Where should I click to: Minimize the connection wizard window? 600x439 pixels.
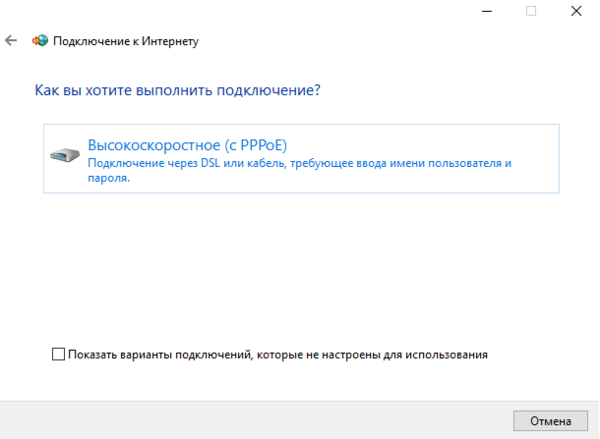pos(487,11)
